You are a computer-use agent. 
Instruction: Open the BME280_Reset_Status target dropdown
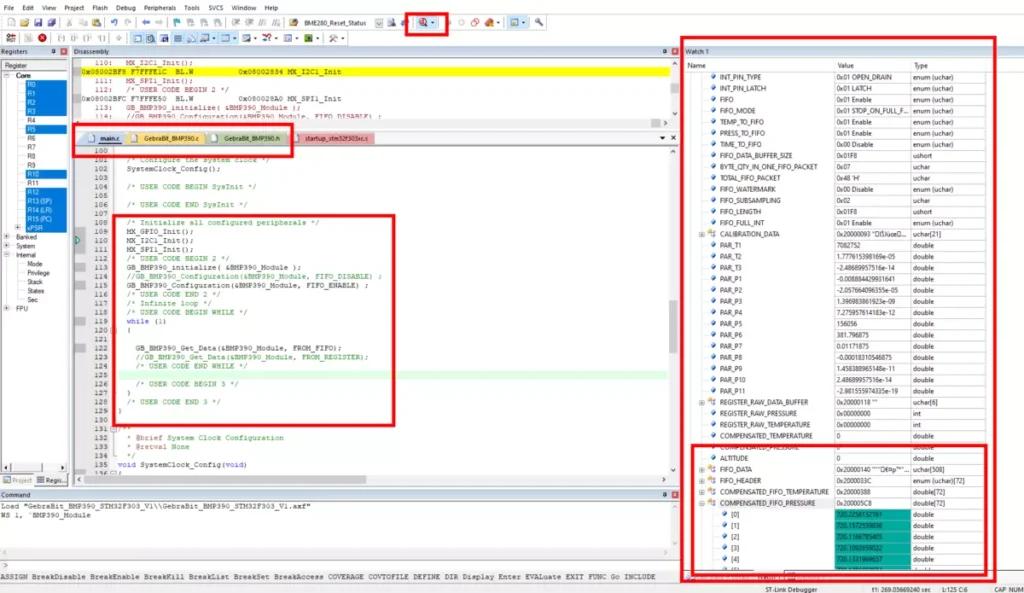pos(379,23)
